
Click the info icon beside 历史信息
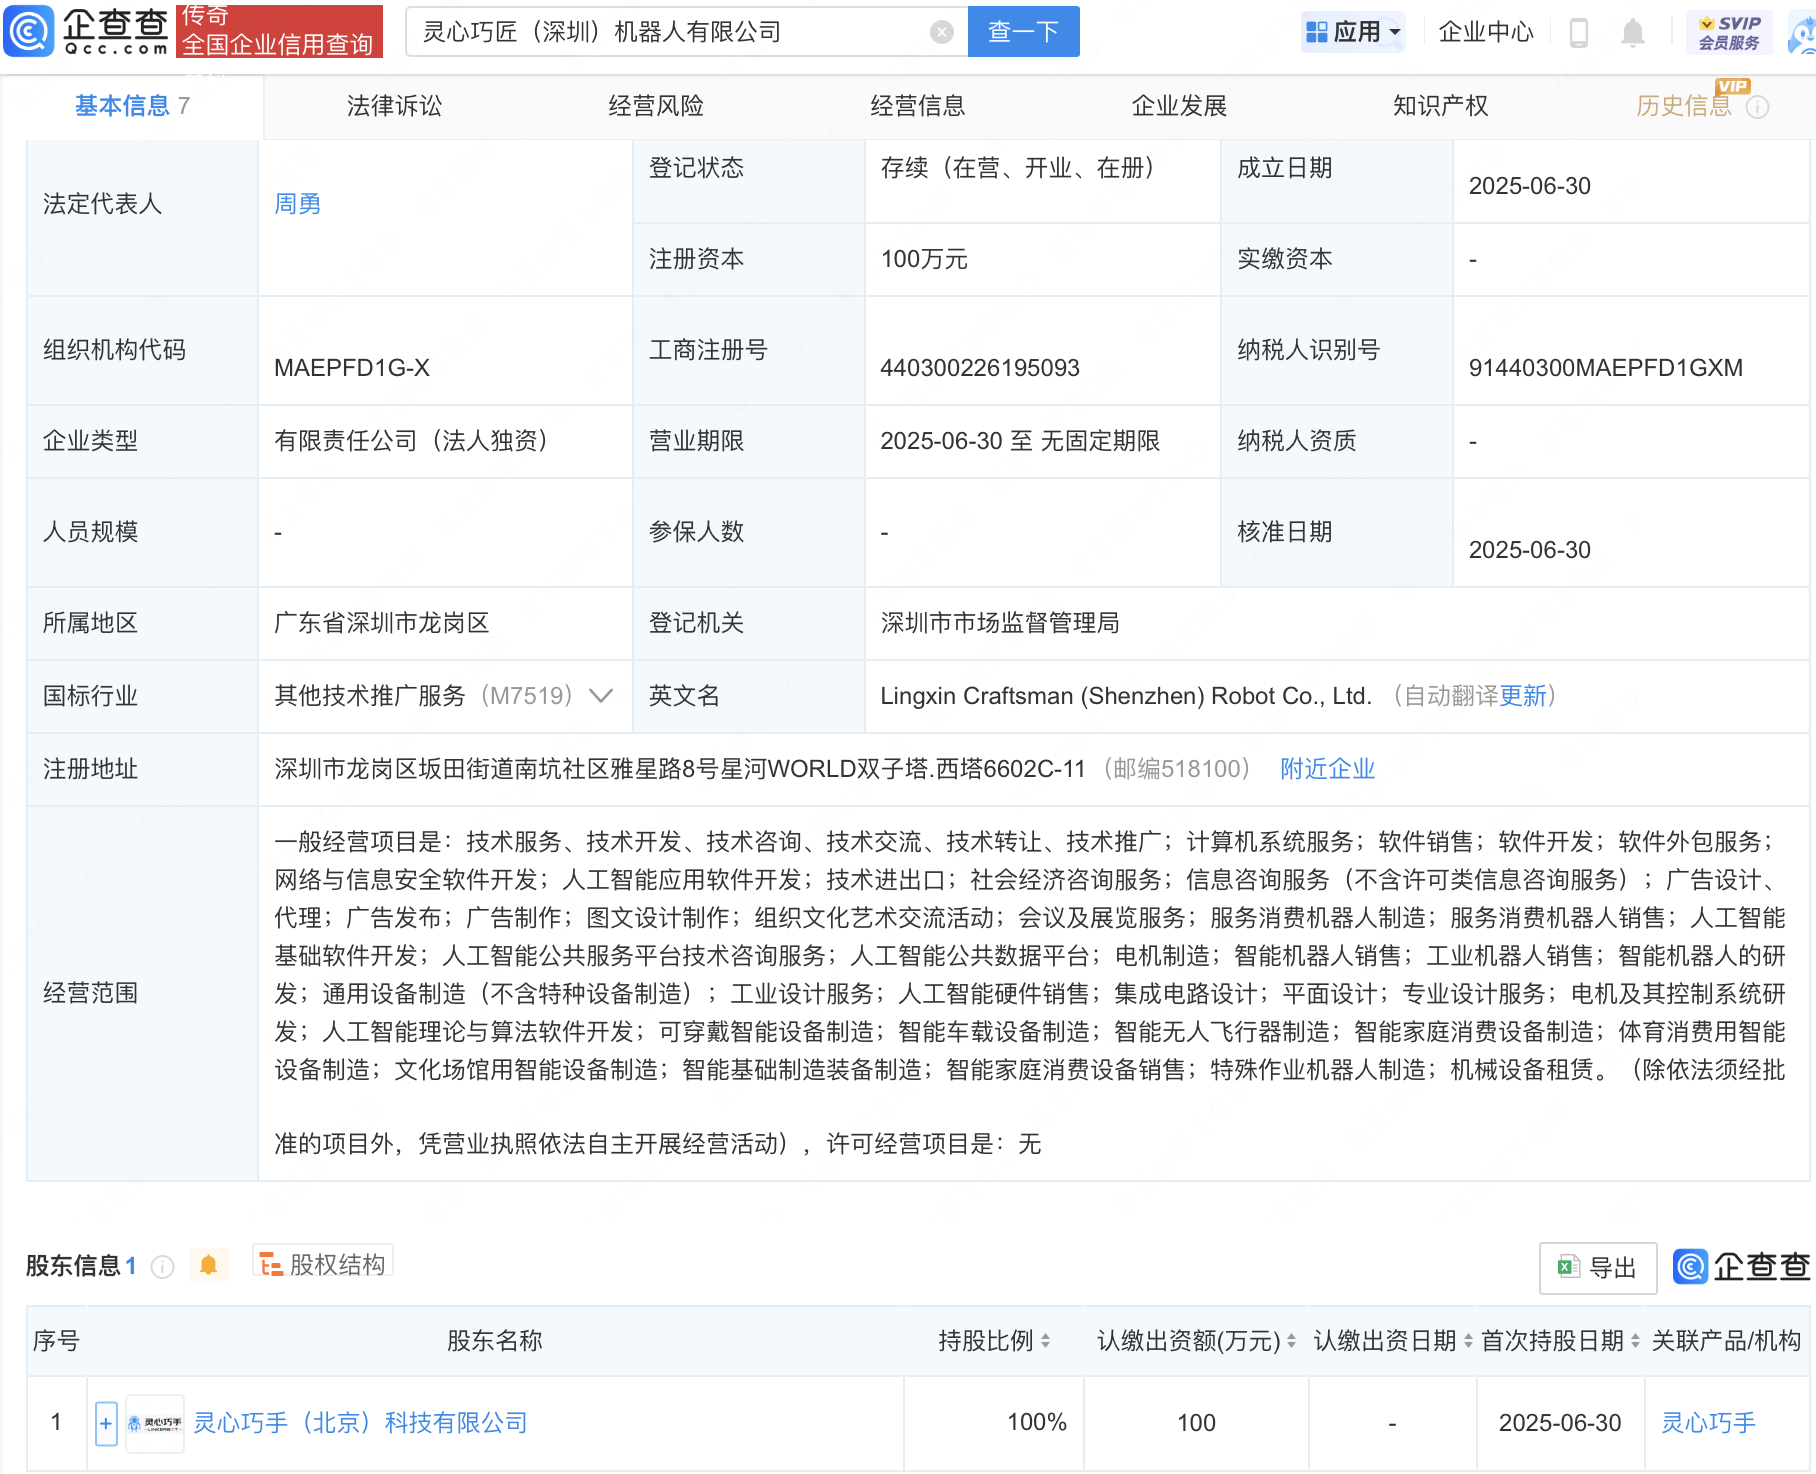1757,107
